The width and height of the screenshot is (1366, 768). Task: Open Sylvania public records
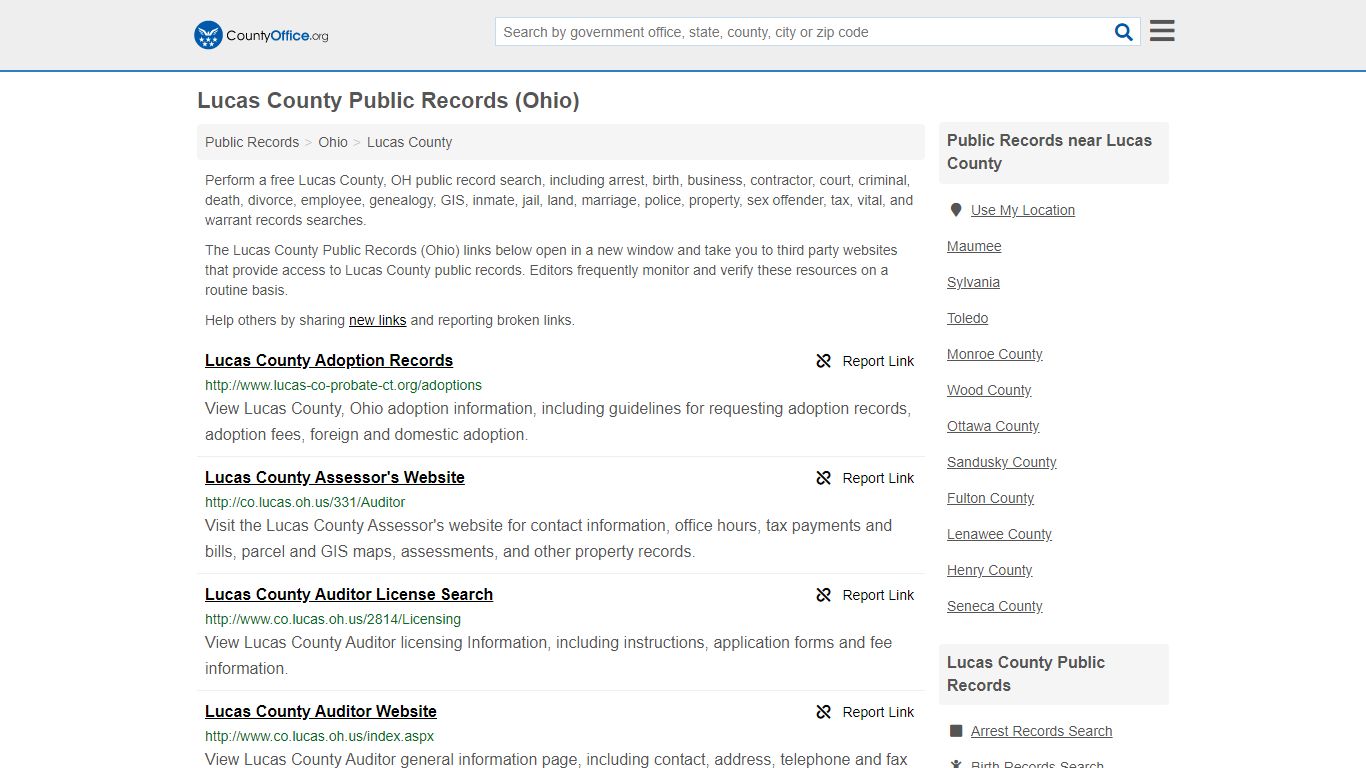coord(973,282)
